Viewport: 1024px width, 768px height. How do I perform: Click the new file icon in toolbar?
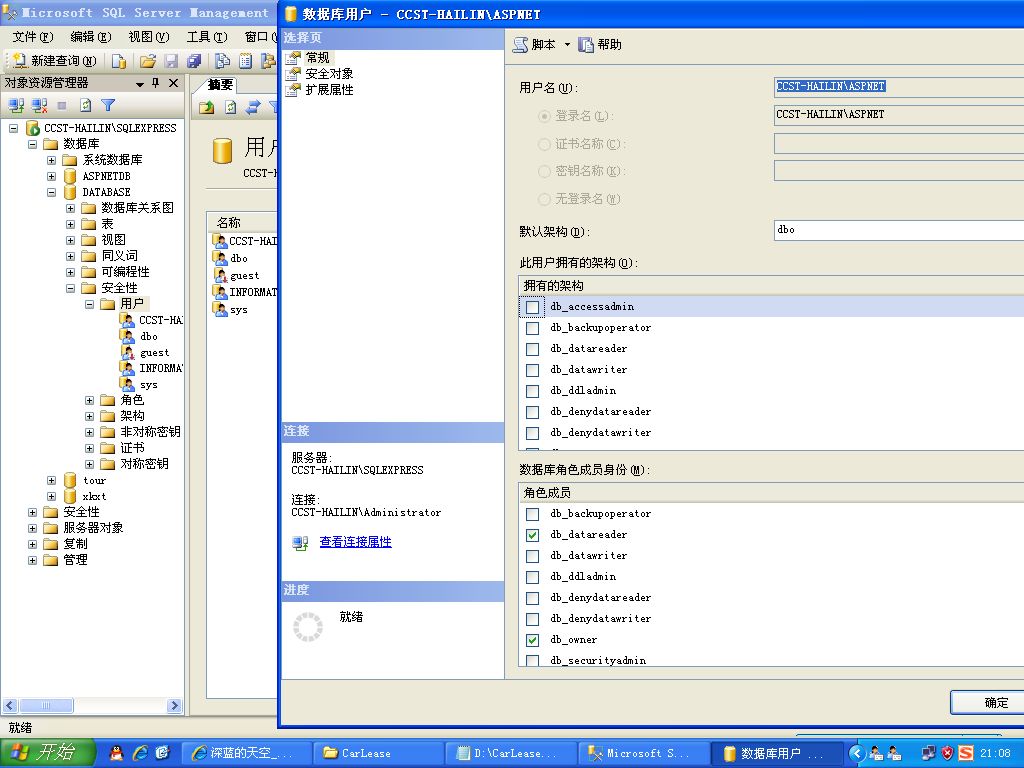[119, 61]
